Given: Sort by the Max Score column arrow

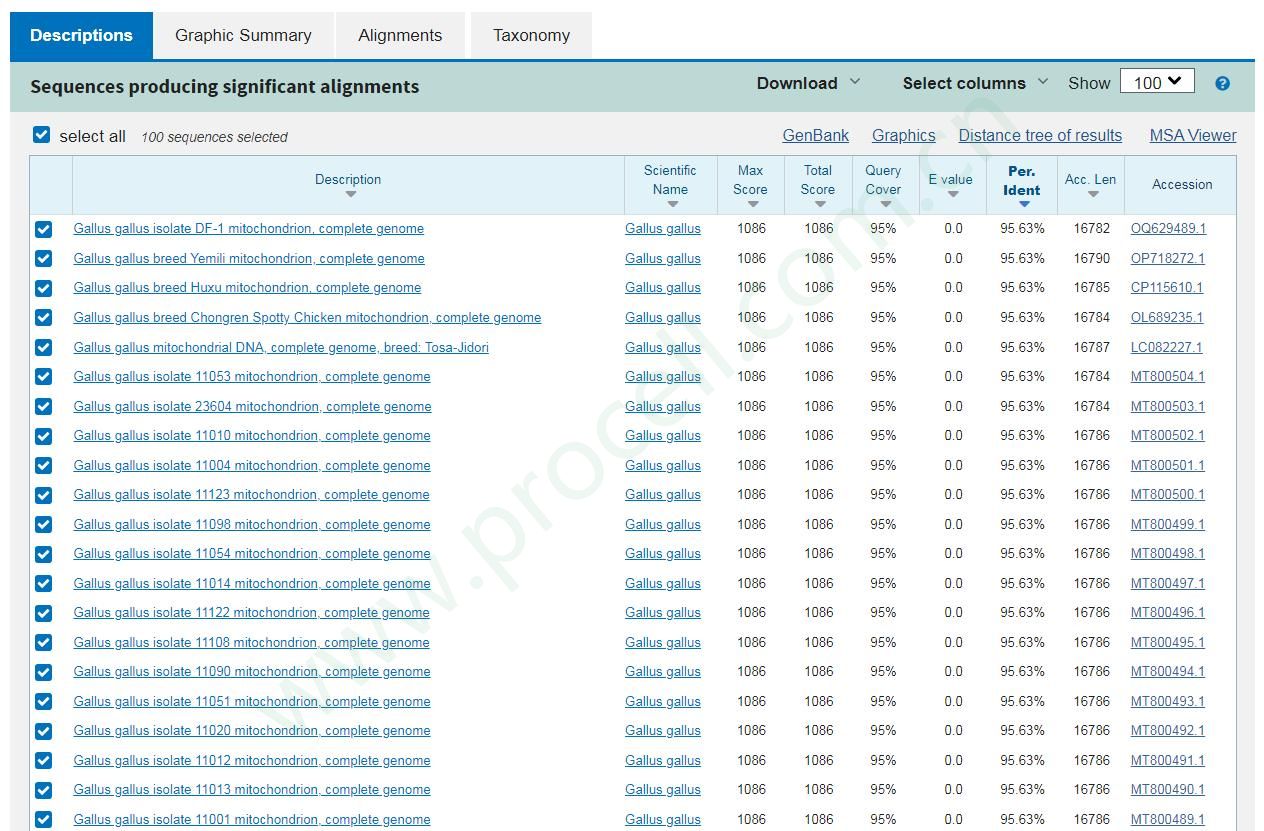Looking at the screenshot, I should tap(752, 205).
